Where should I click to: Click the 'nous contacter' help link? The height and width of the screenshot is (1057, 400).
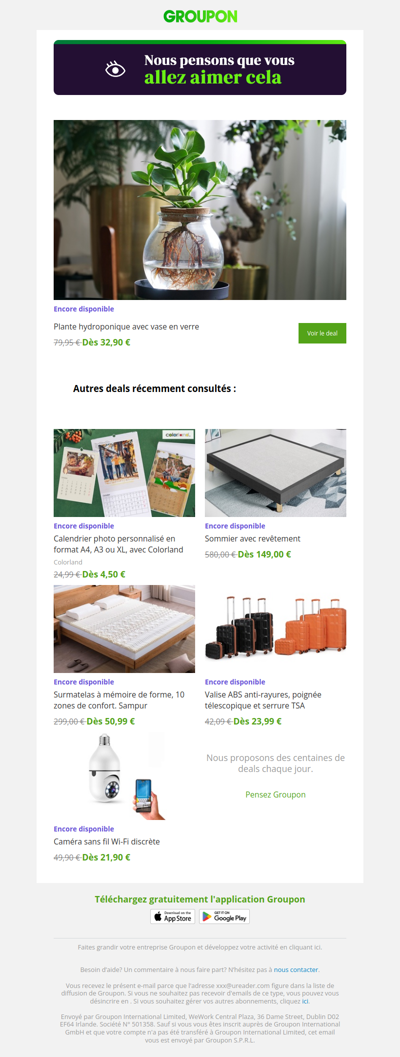pos(295,969)
